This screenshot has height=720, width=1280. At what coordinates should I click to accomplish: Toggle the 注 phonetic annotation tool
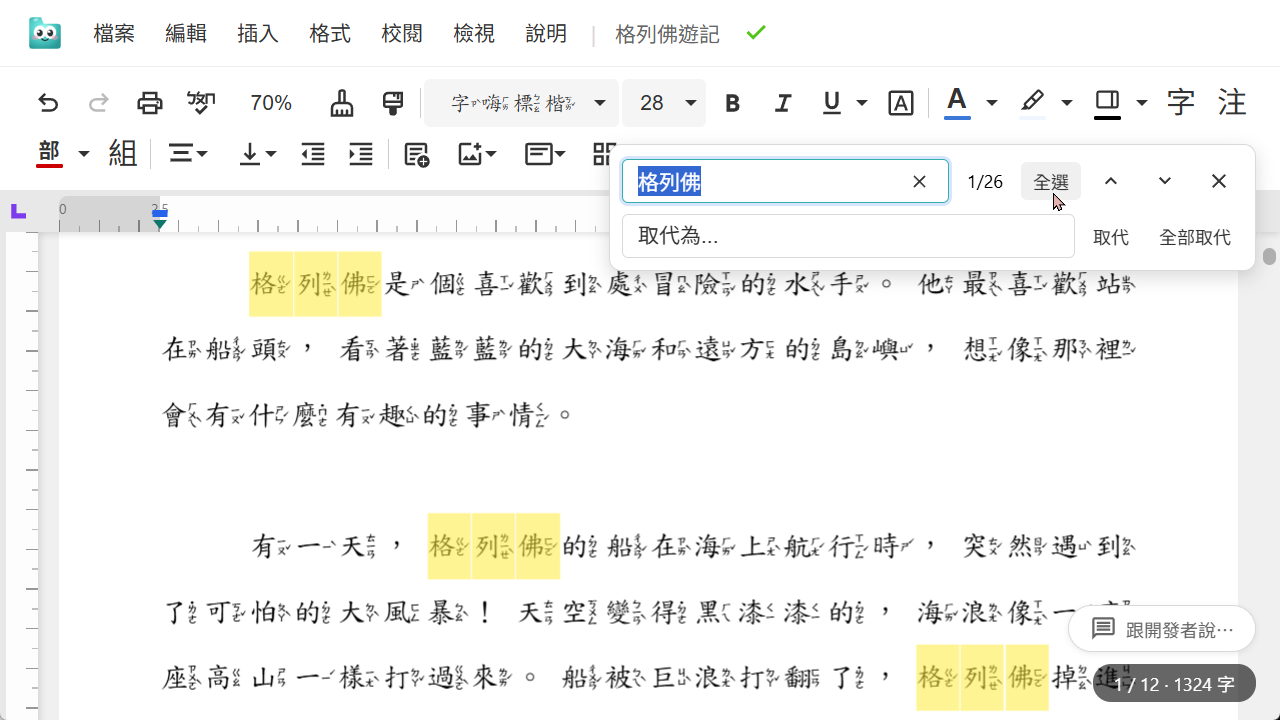coord(1232,103)
